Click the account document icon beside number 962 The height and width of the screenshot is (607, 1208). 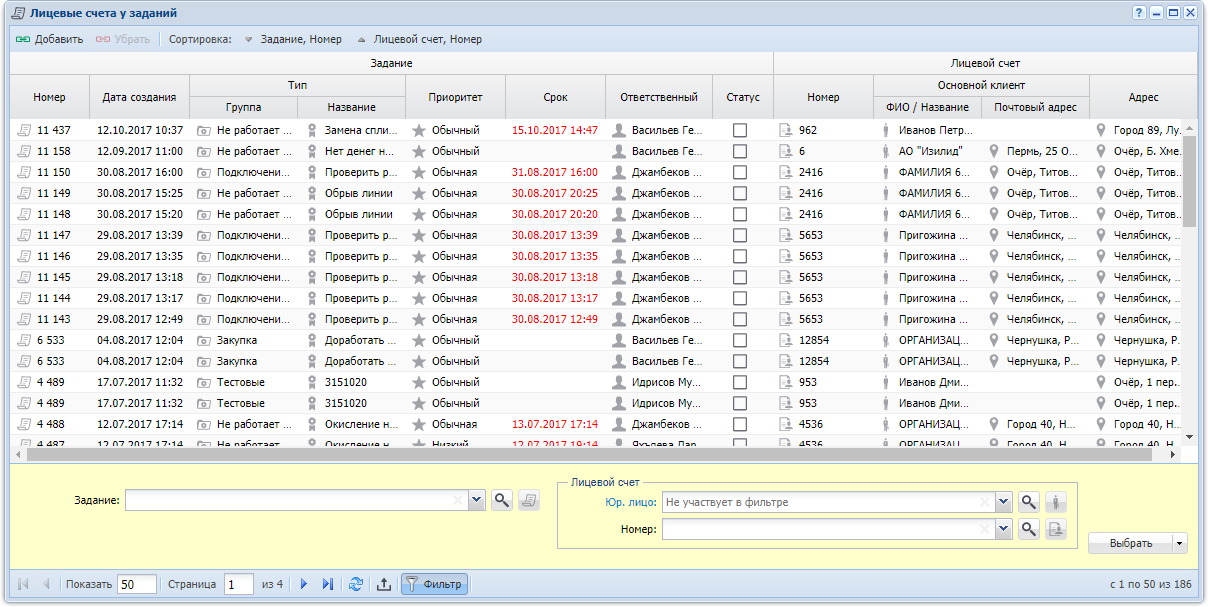click(x=786, y=130)
